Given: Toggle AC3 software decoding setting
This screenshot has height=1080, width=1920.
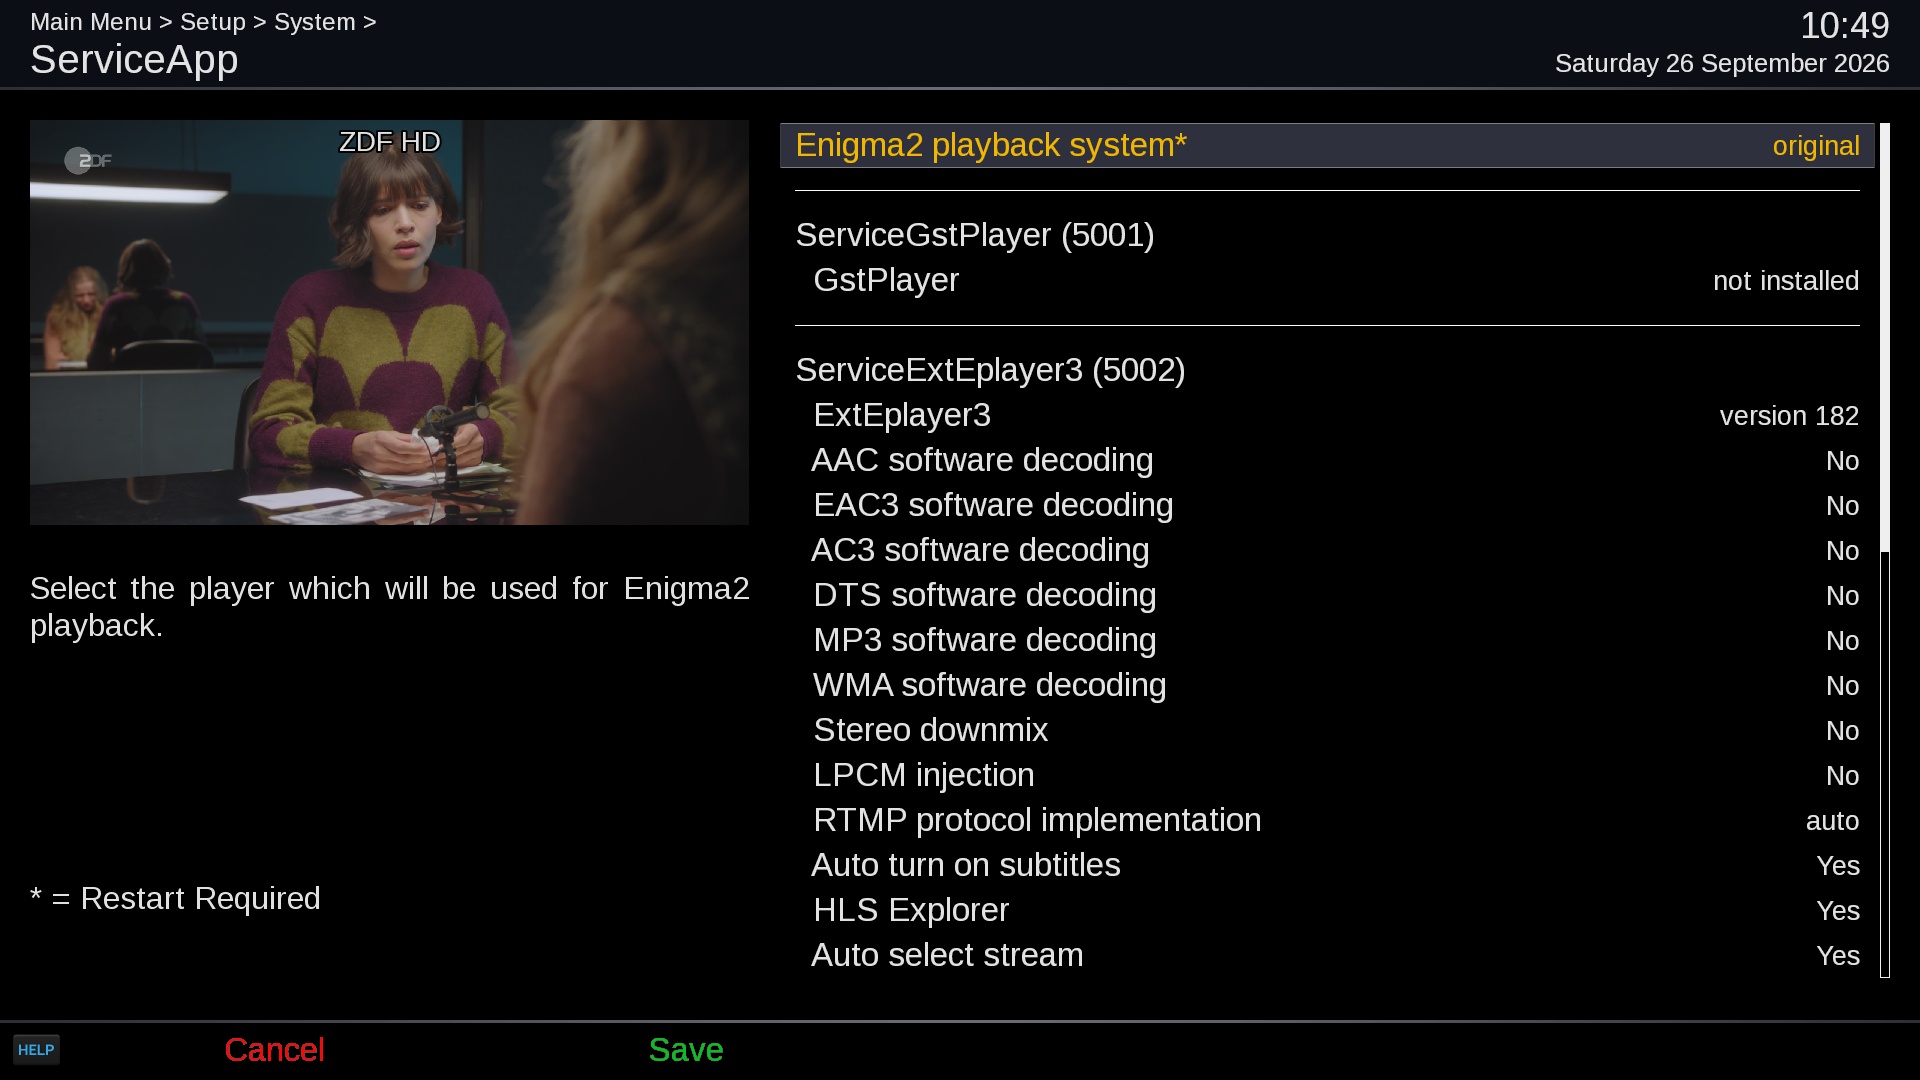Looking at the screenshot, I should [x=1327, y=550].
